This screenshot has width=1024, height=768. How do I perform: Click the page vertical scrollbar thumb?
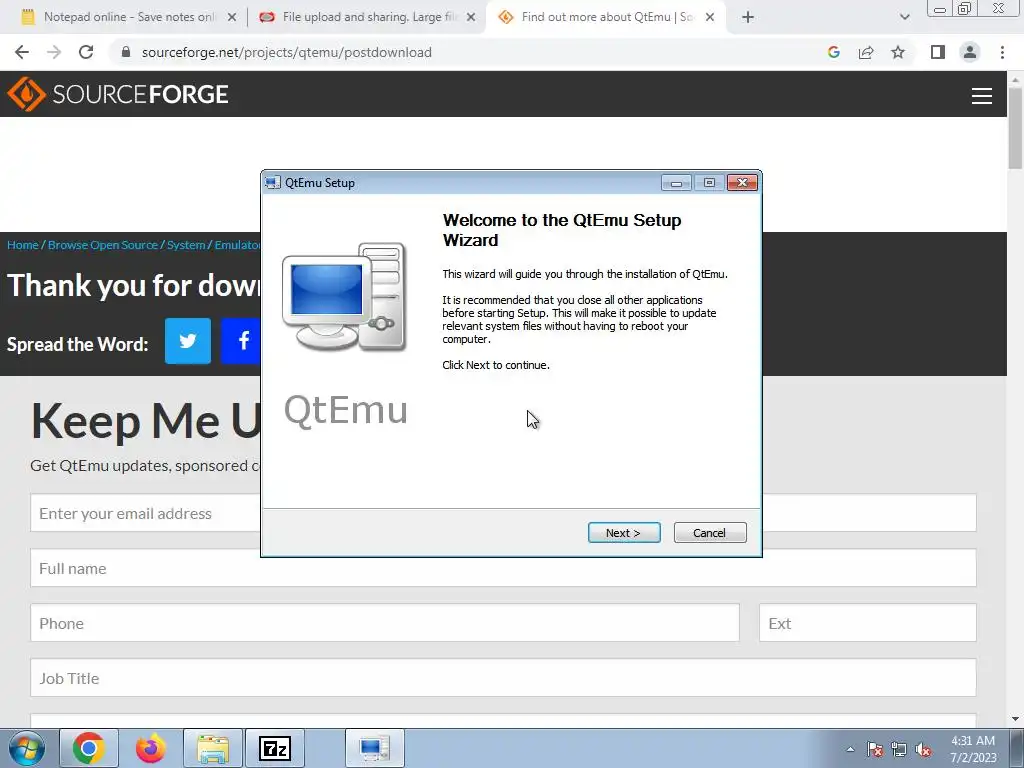pos(1015,128)
